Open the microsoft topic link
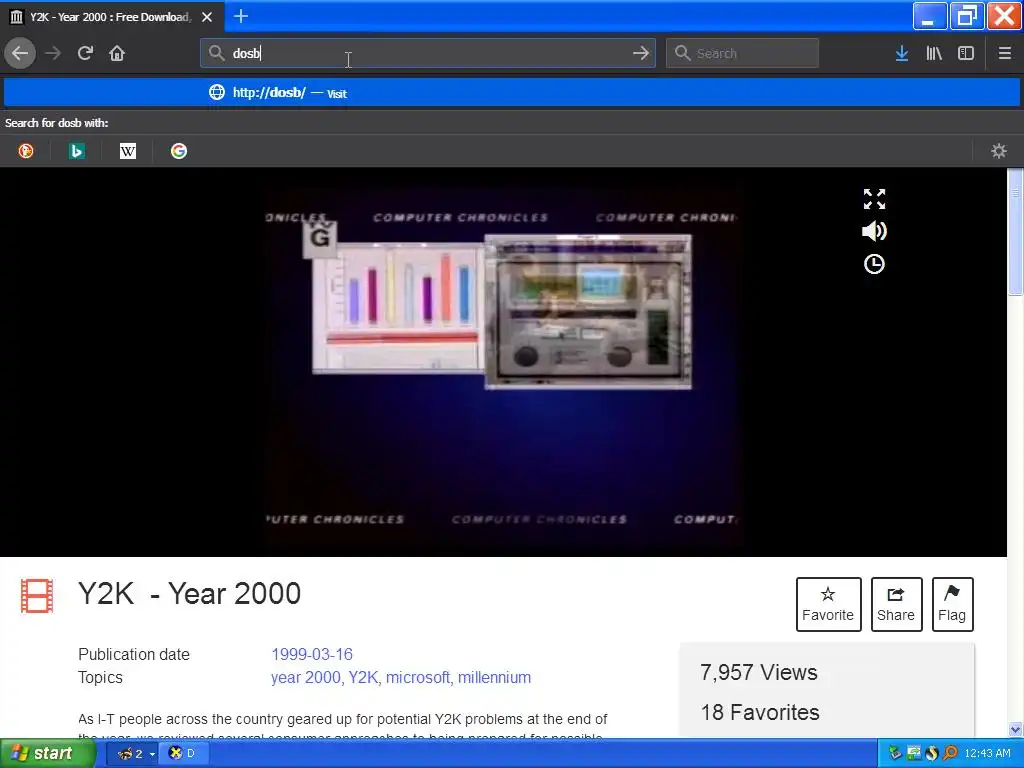Image resolution: width=1024 pixels, height=768 pixels. [x=418, y=677]
